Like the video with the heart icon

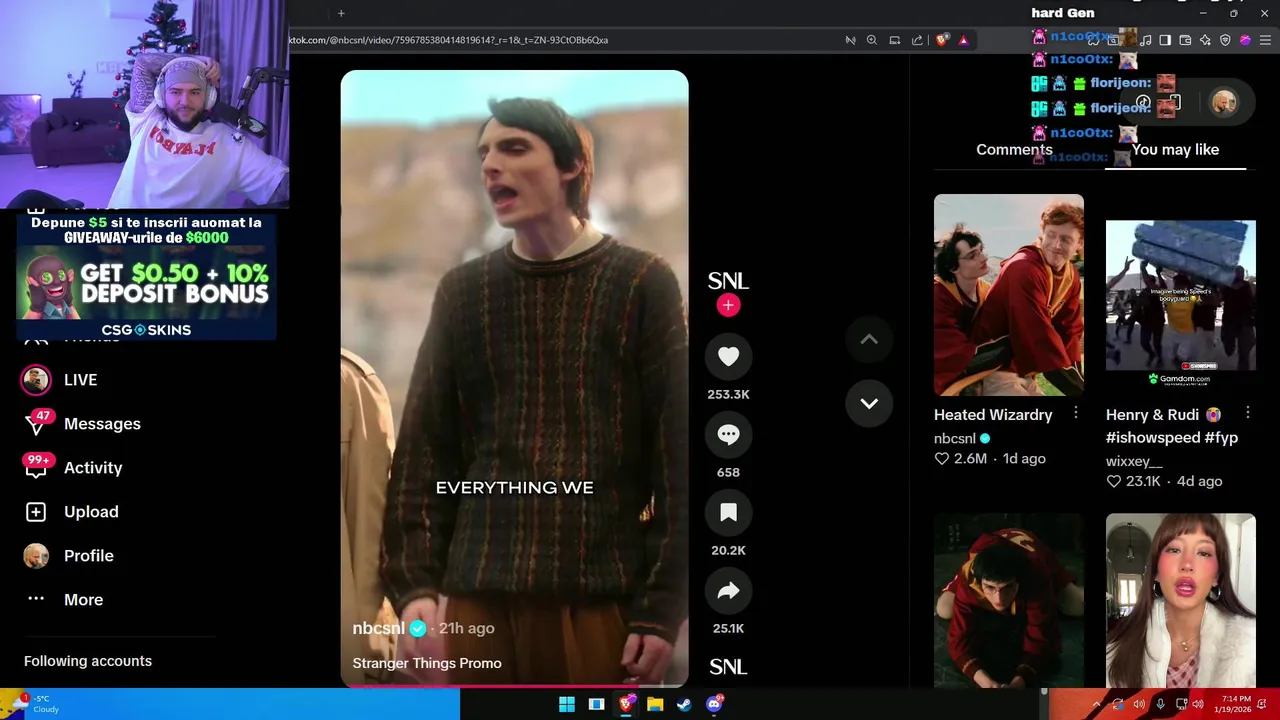pos(728,357)
